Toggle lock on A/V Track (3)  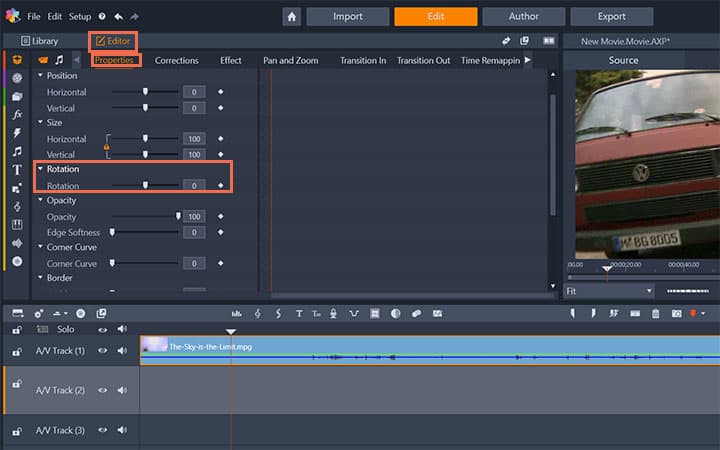click(x=17, y=431)
